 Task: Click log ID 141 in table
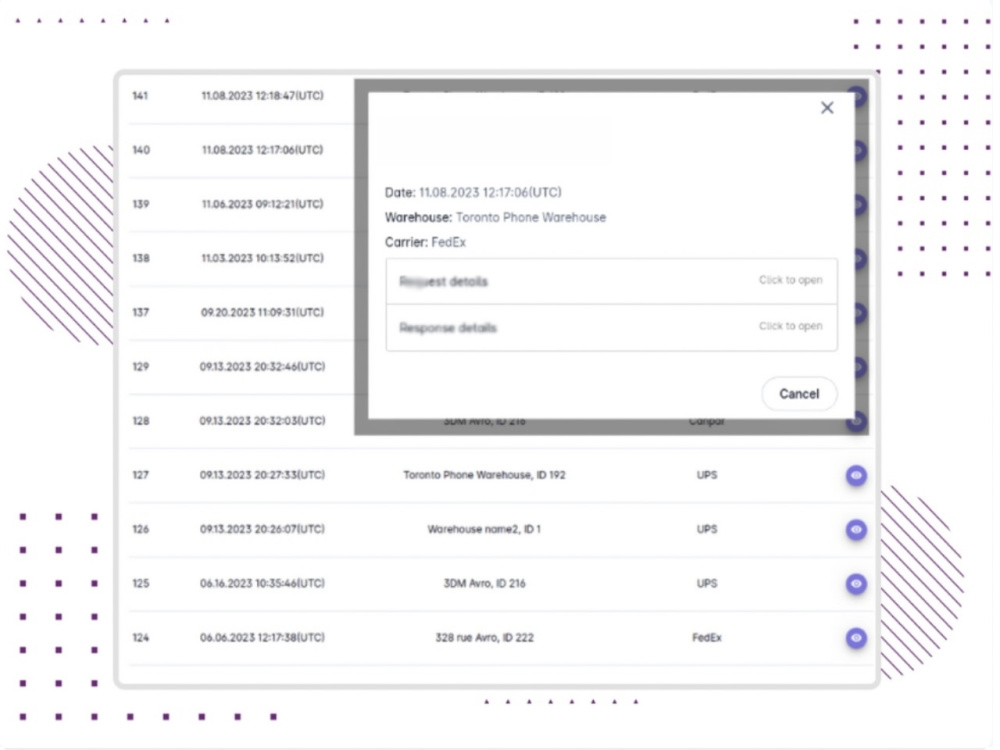140,96
